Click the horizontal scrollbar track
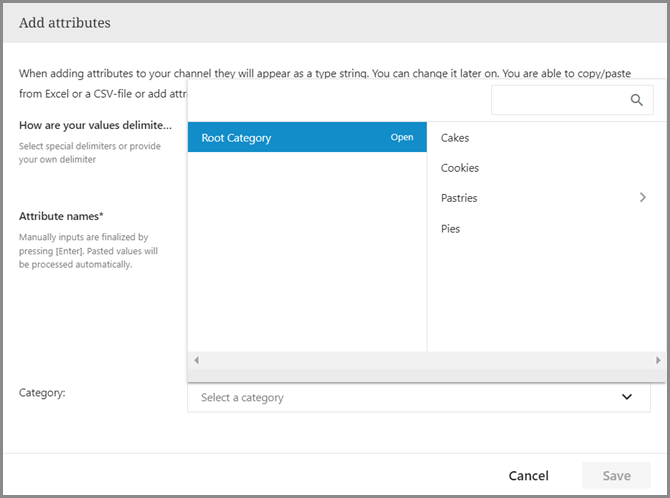This screenshot has height=498, width=670. coord(426,360)
